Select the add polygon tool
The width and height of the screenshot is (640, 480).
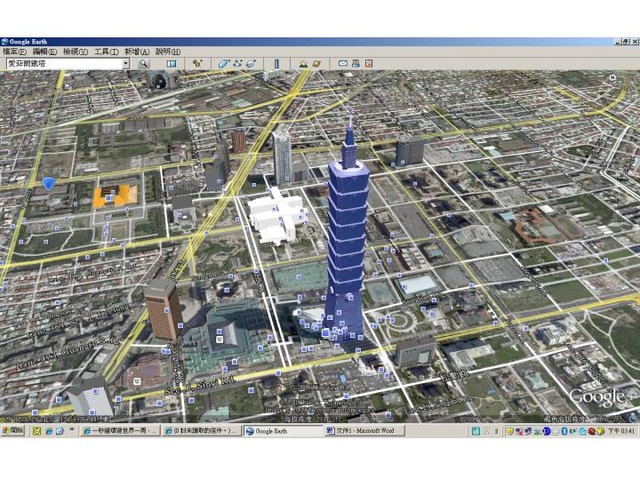[223, 64]
